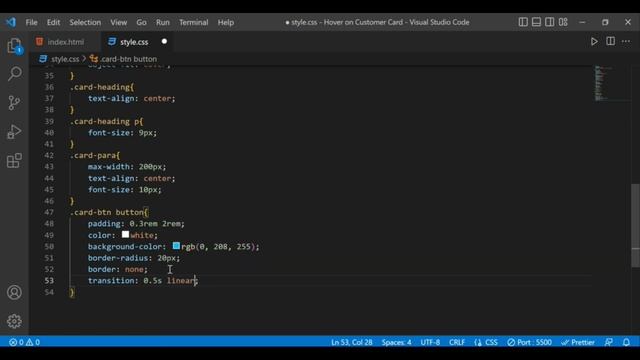Change encoding via UTF-8 status item

click(430, 342)
